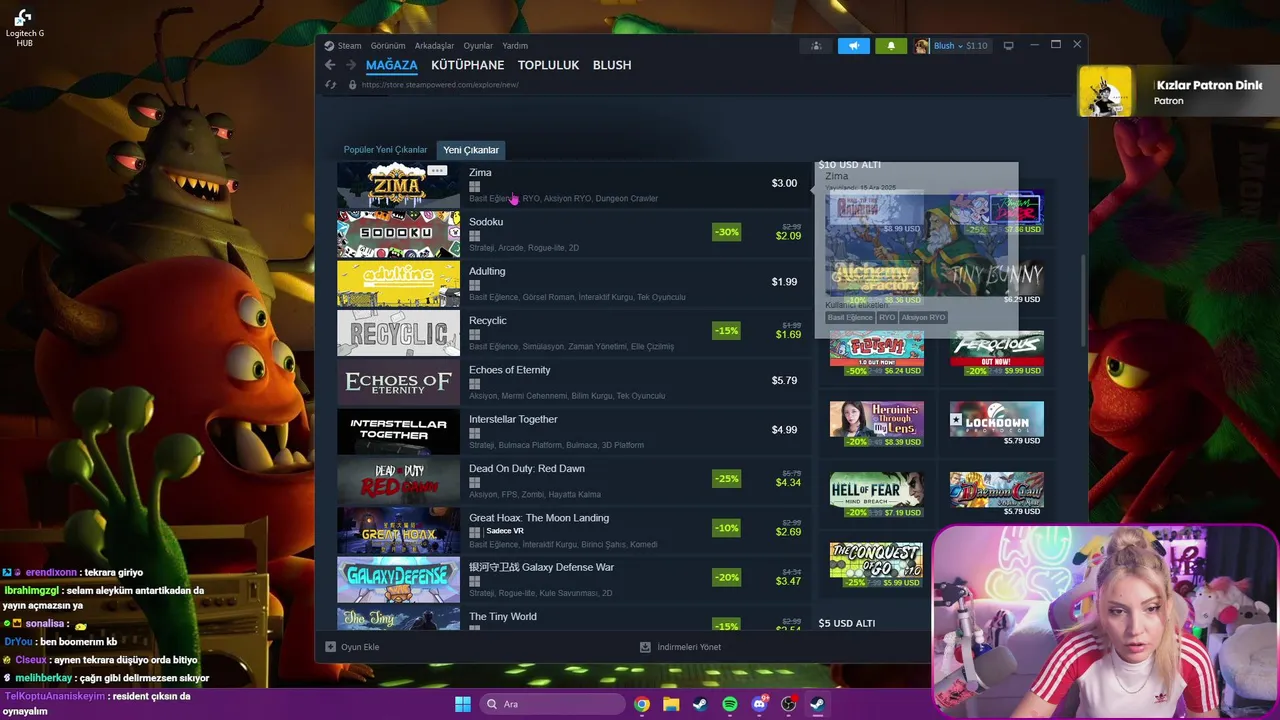Open Spotify from taskbar
The width and height of the screenshot is (1280, 720).
click(730, 704)
